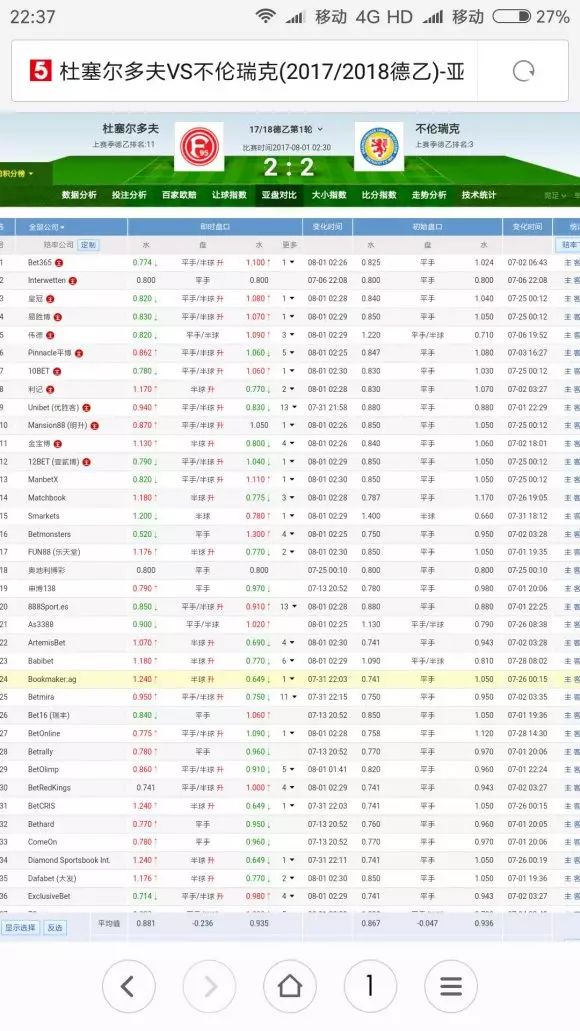
Task: Tap the browser reload icon
Action: click(x=523, y=71)
